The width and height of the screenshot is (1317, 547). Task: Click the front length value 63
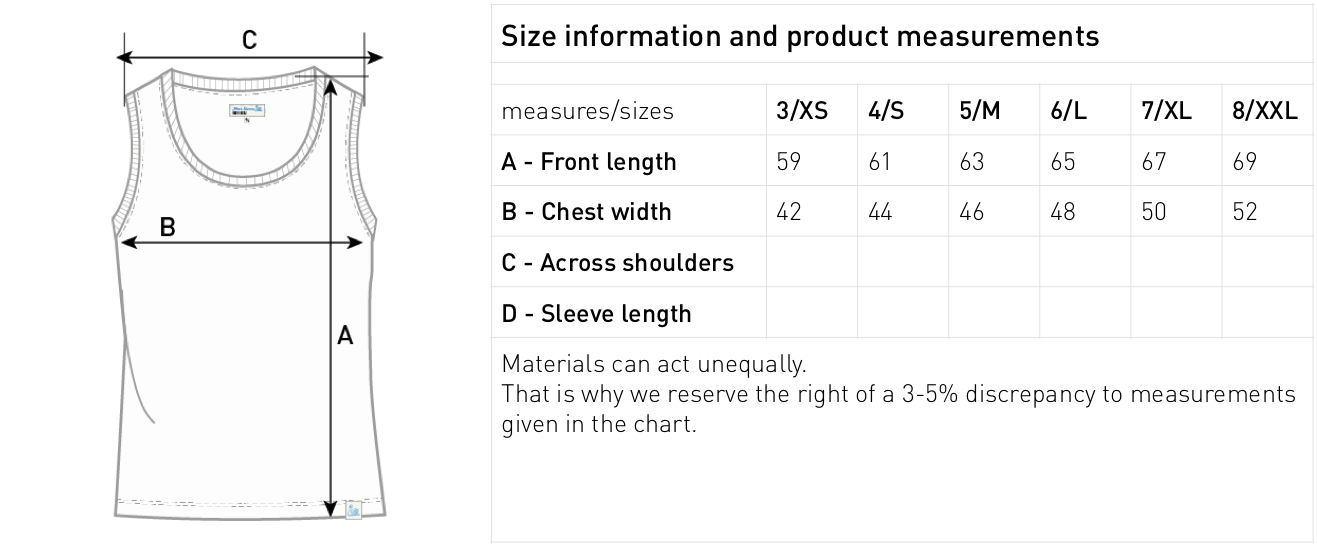point(971,162)
